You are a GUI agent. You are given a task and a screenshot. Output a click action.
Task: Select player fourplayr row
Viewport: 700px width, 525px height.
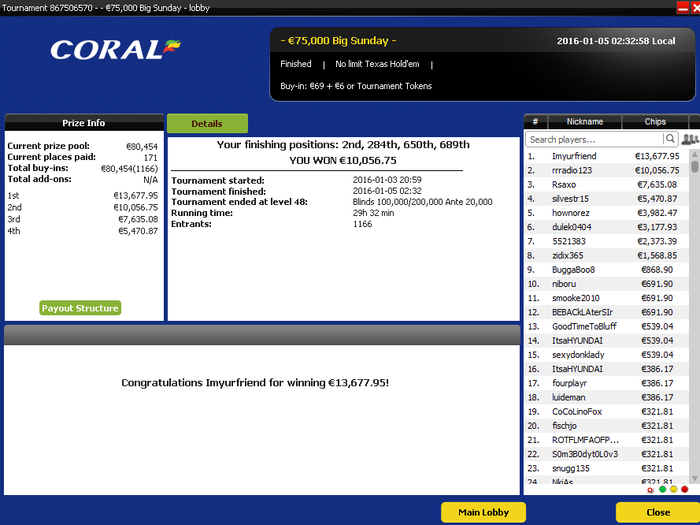607,383
